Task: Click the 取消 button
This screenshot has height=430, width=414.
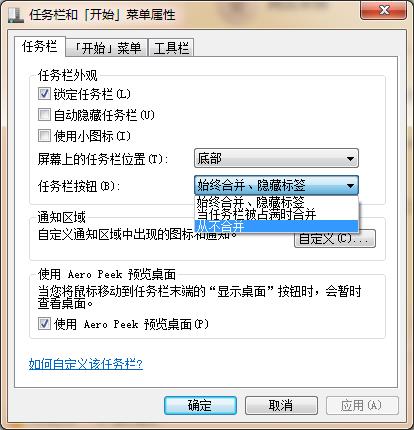Action: click(281, 405)
